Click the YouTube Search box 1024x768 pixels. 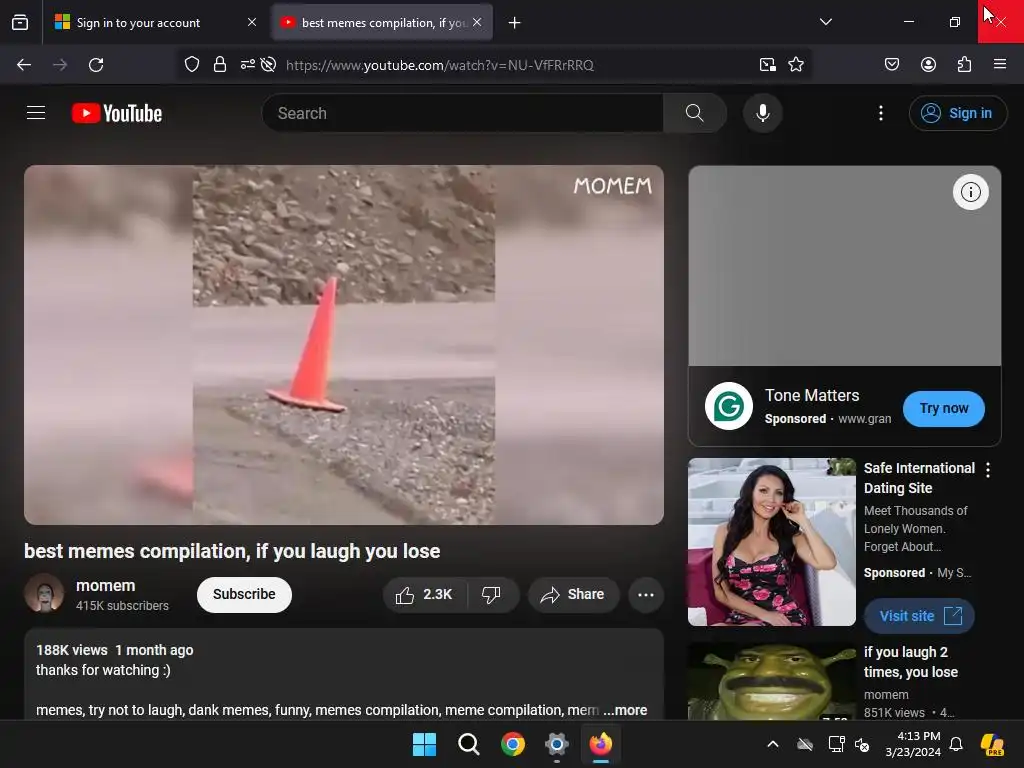point(463,113)
